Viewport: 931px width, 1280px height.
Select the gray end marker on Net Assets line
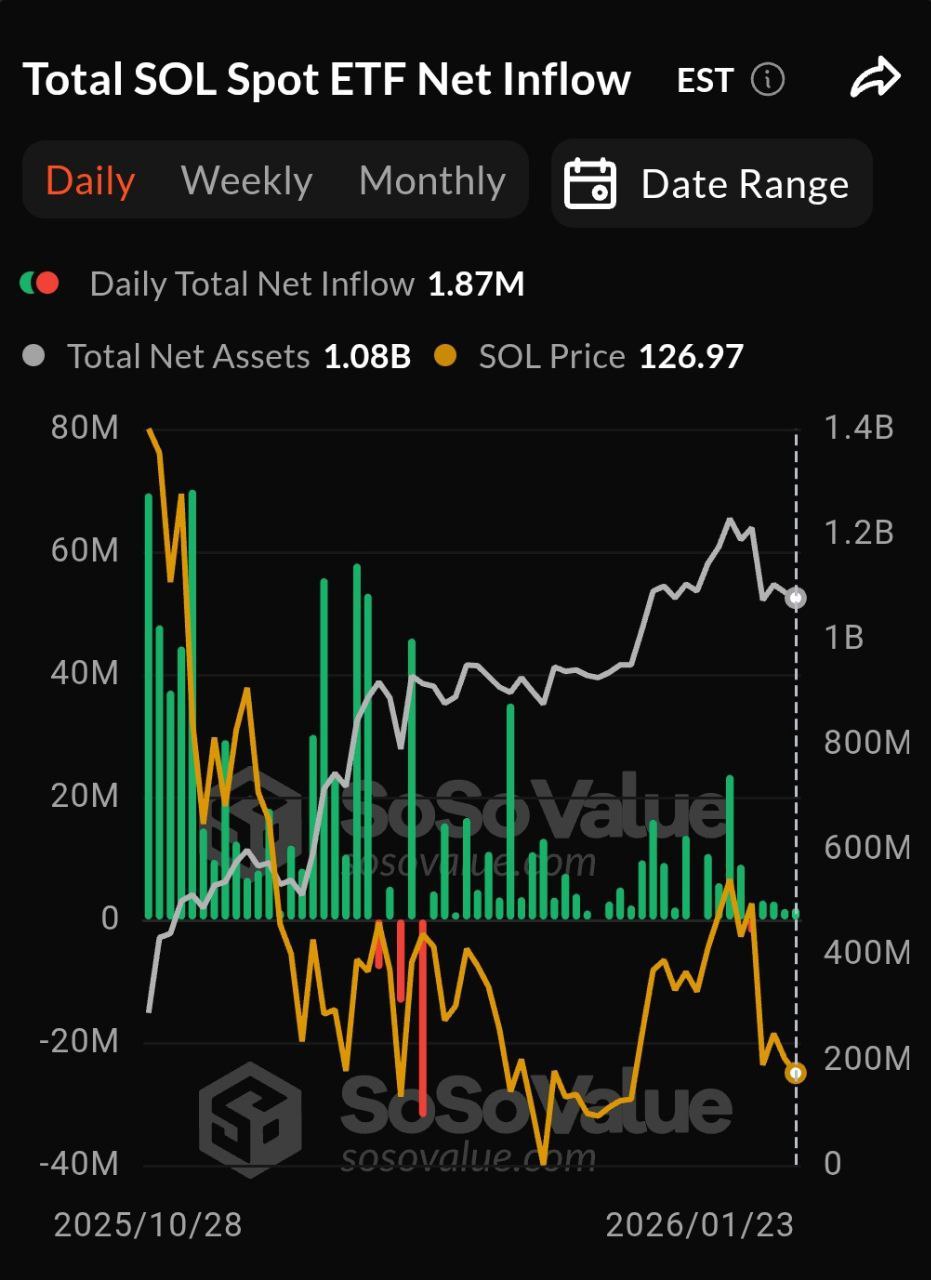tap(796, 598)
